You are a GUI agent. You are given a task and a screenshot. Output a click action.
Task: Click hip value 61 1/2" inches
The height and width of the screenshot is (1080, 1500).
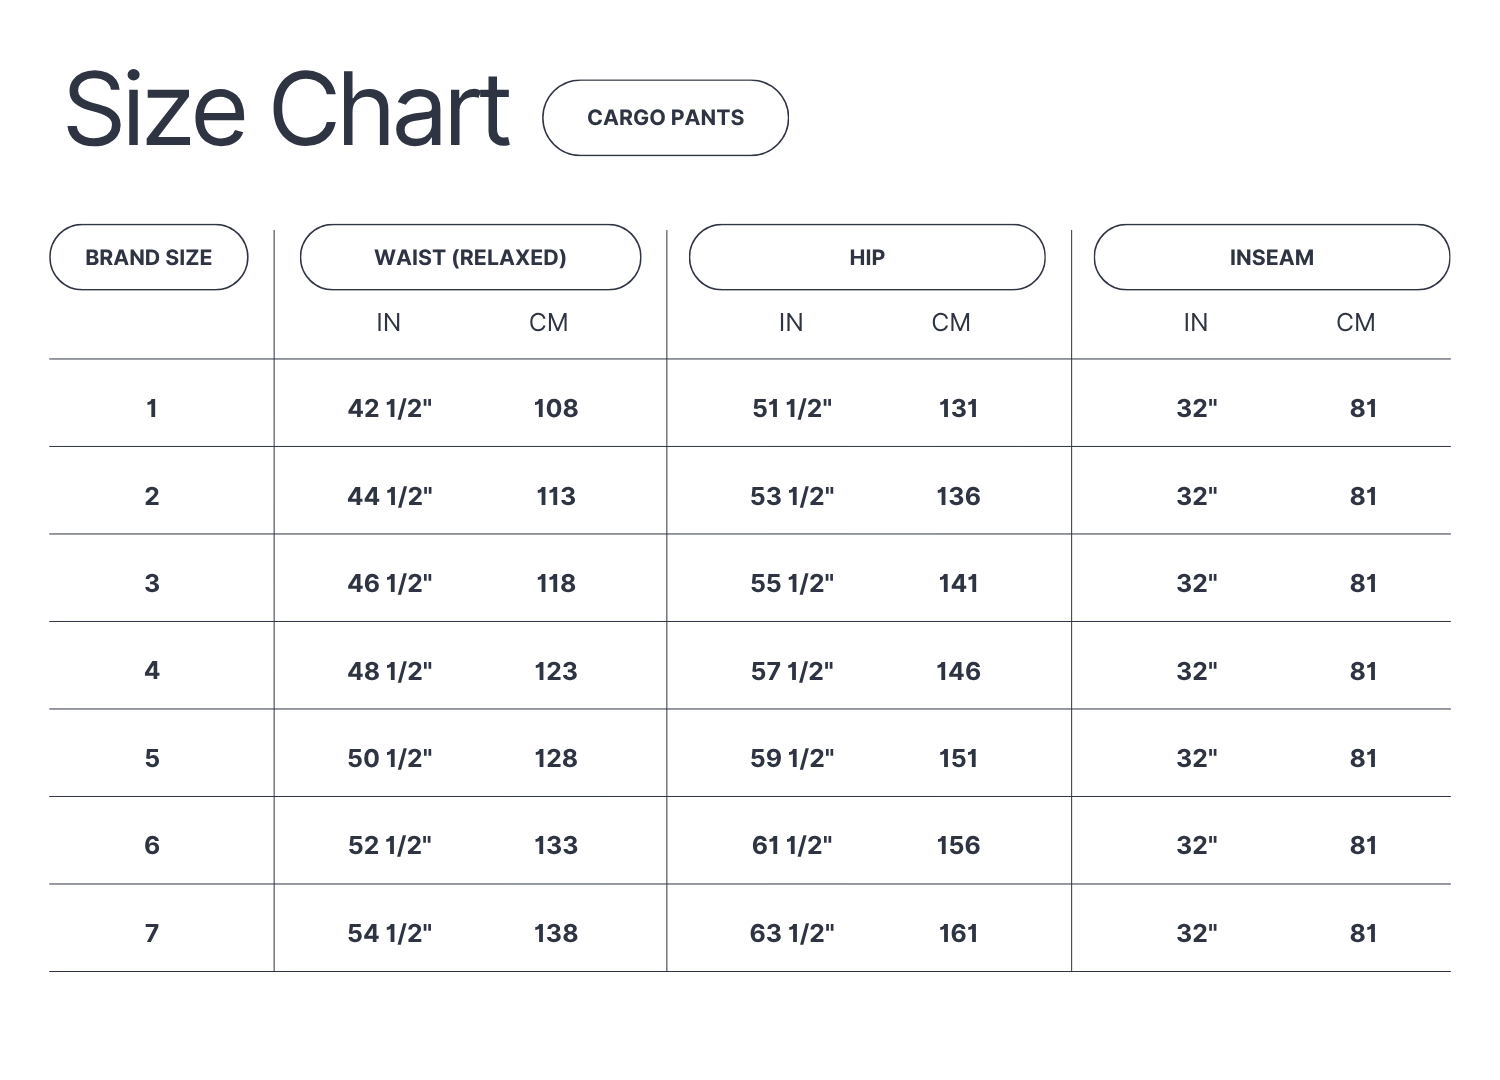coord(792,845)
